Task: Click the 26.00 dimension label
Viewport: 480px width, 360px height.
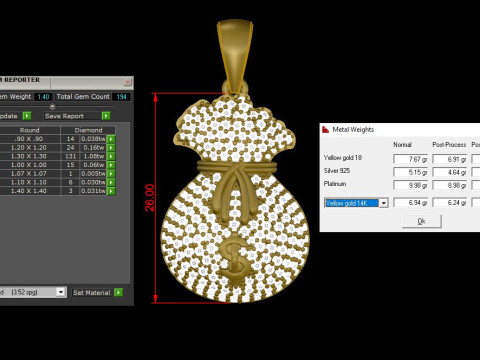Action: 150,198
